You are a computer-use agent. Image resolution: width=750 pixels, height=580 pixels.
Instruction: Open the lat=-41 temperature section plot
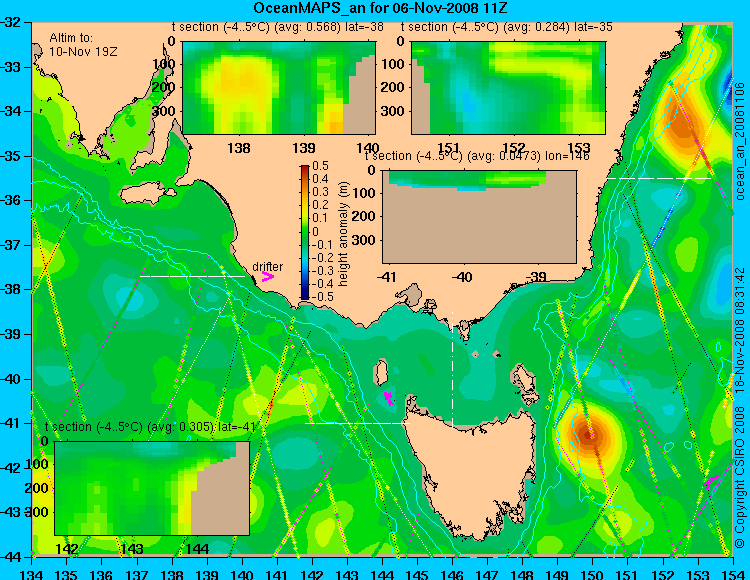pyautogui.click(x=152, y=488)
